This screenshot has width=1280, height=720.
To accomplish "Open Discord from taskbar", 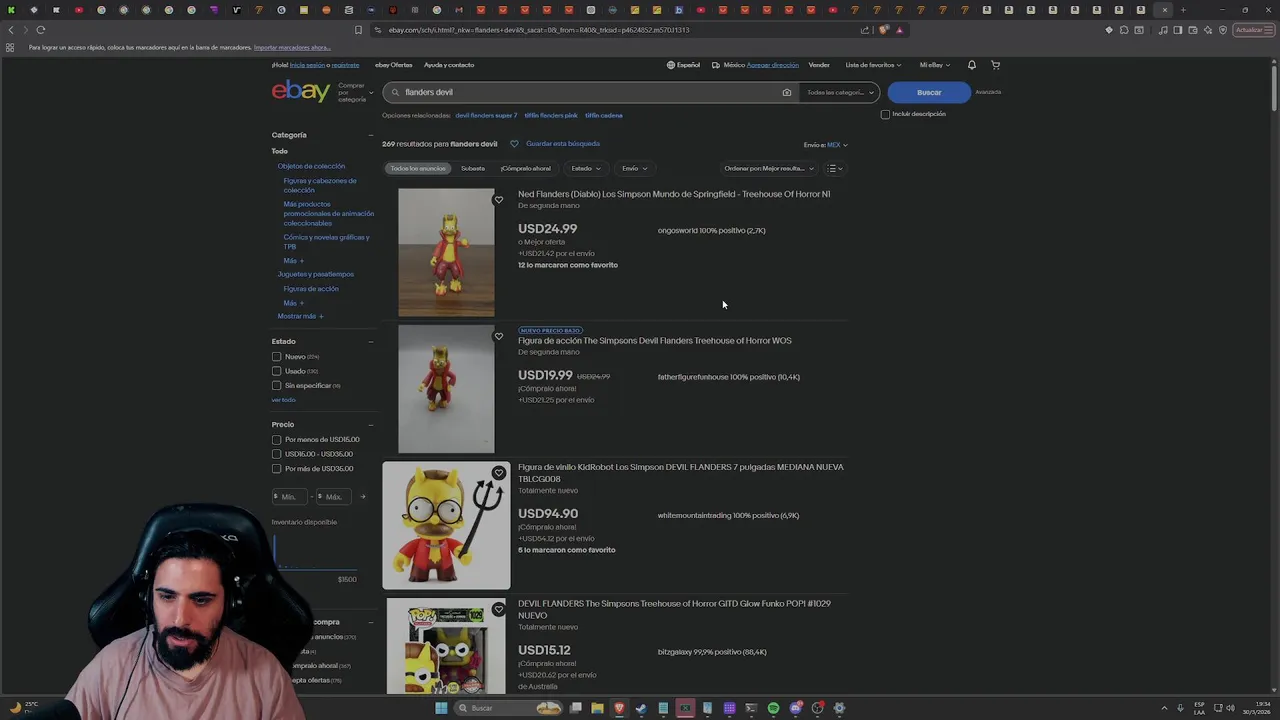I will 795,708.
